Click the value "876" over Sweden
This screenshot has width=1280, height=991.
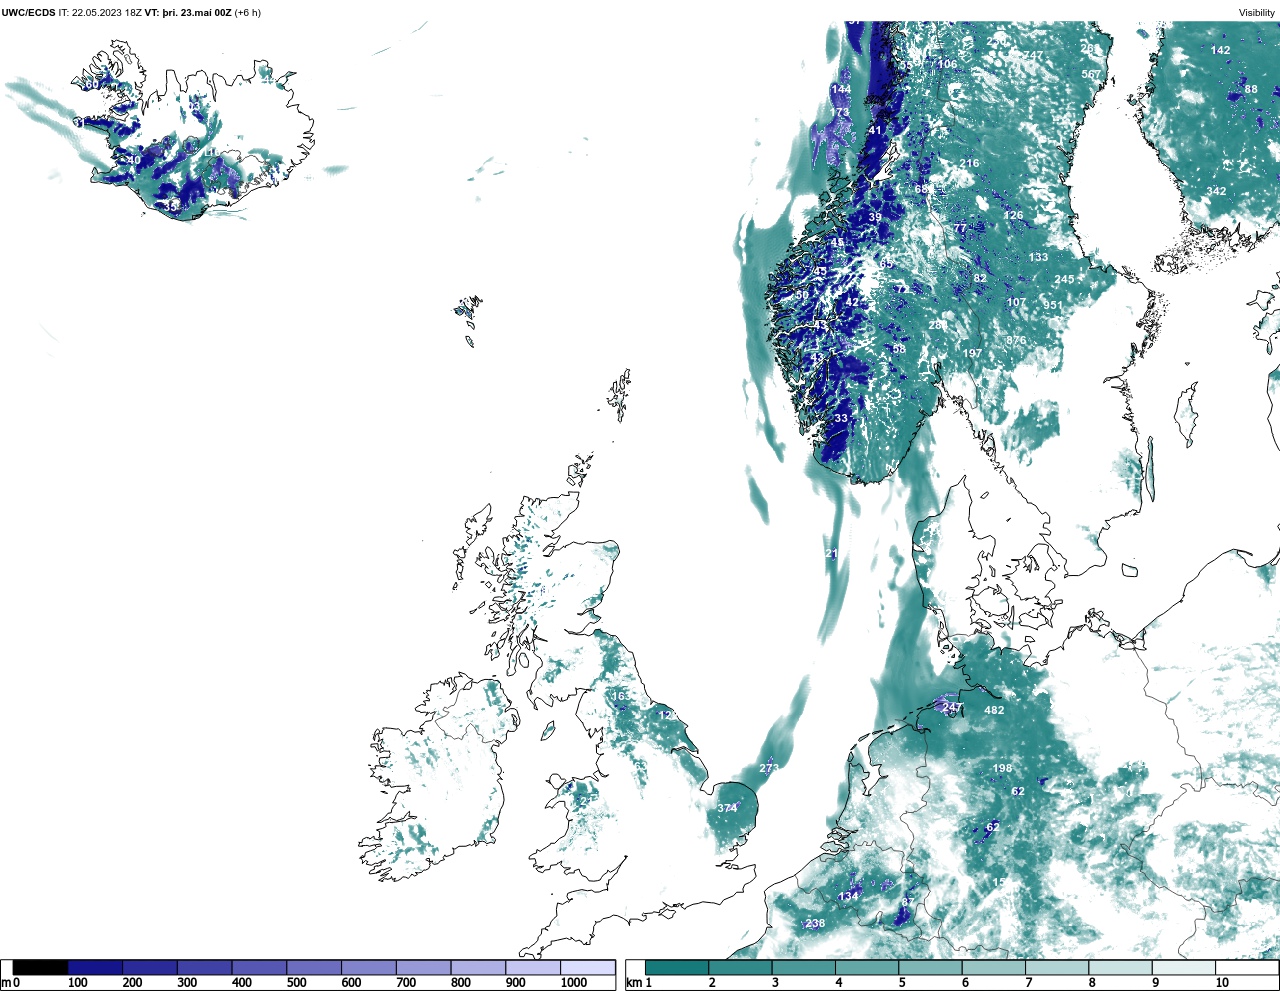tap(1016, 340)
